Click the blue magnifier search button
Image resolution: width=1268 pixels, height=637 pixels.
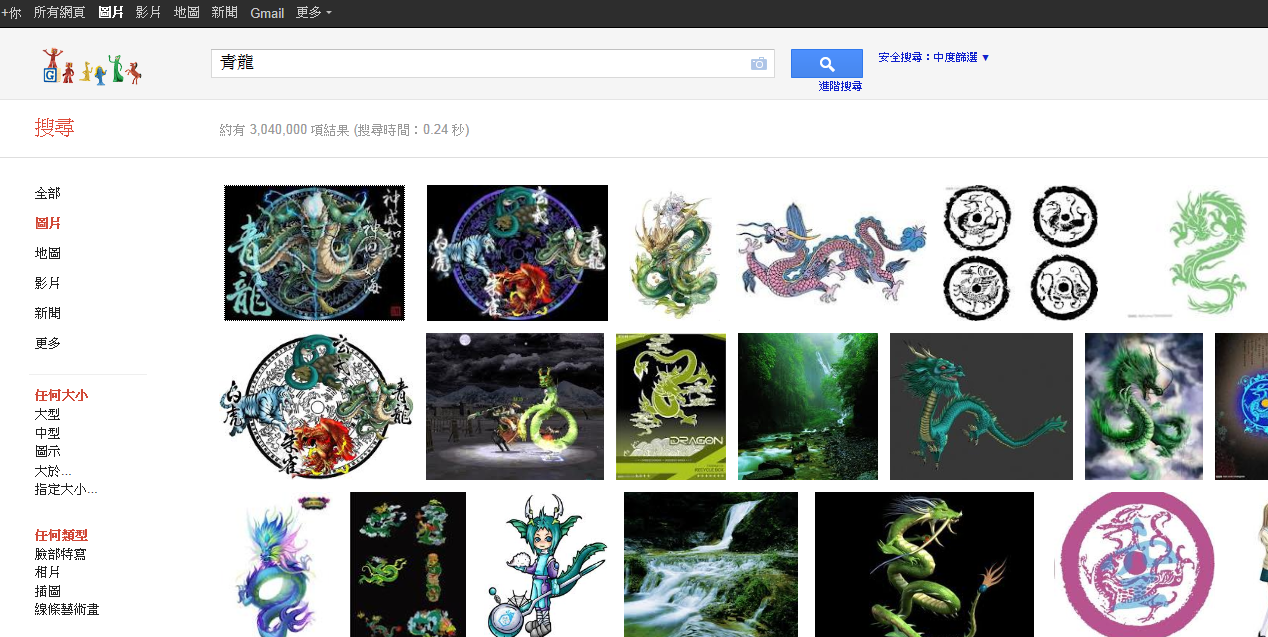point(826,63)
